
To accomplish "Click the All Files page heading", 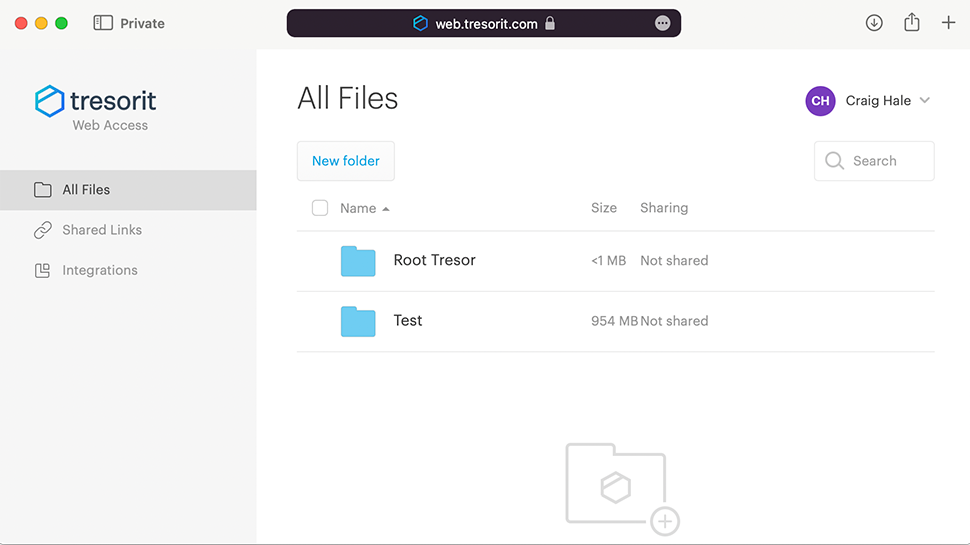I will 348,98.
